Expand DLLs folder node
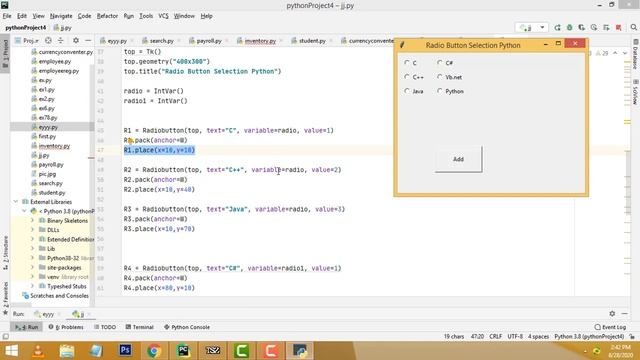The image size is (640, 360). (32, 230)
